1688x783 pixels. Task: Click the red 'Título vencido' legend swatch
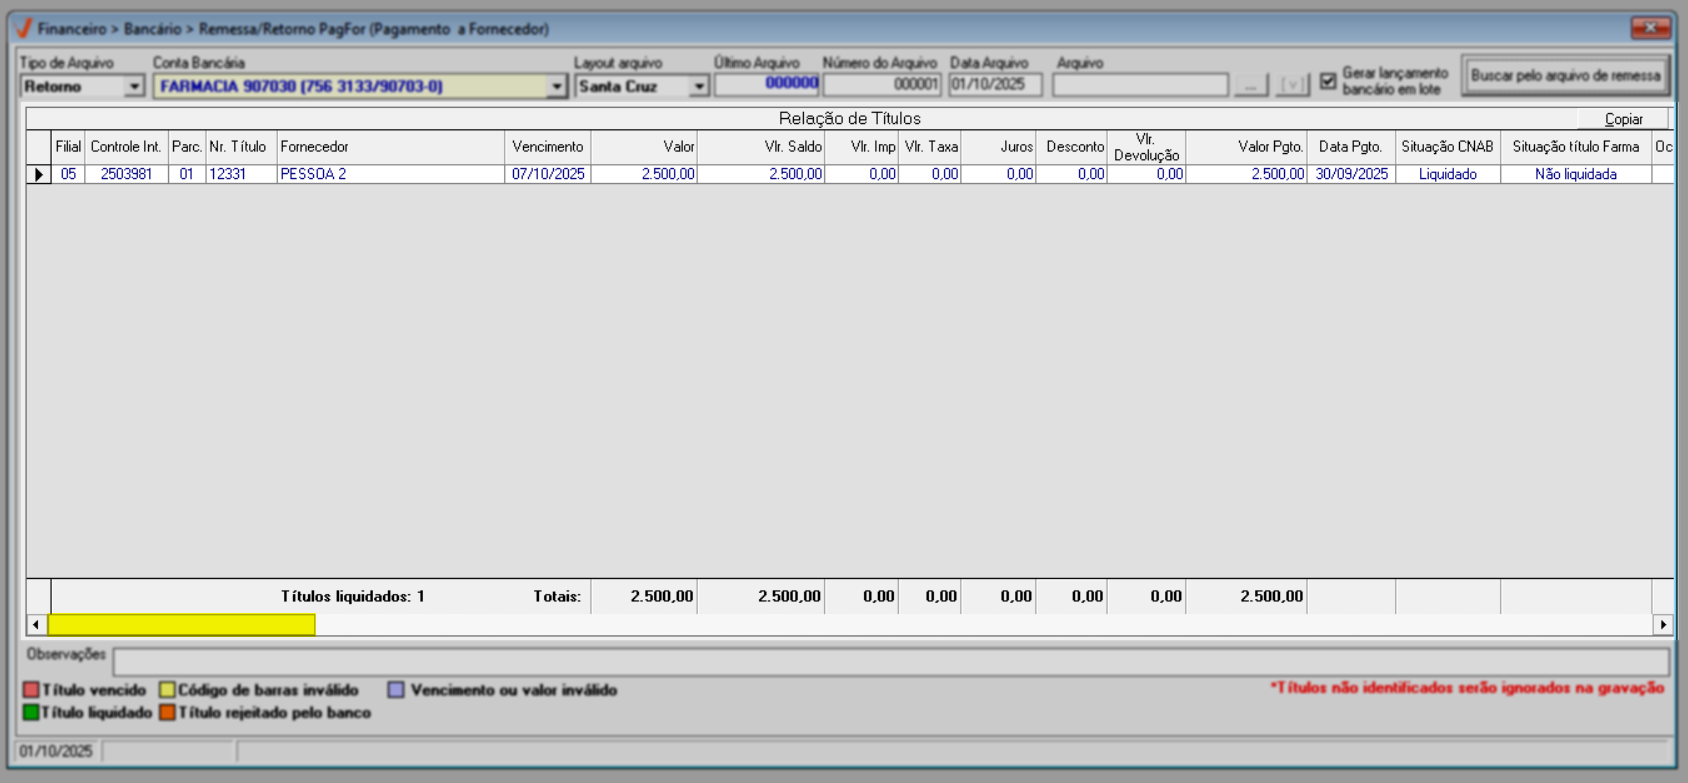31,690
